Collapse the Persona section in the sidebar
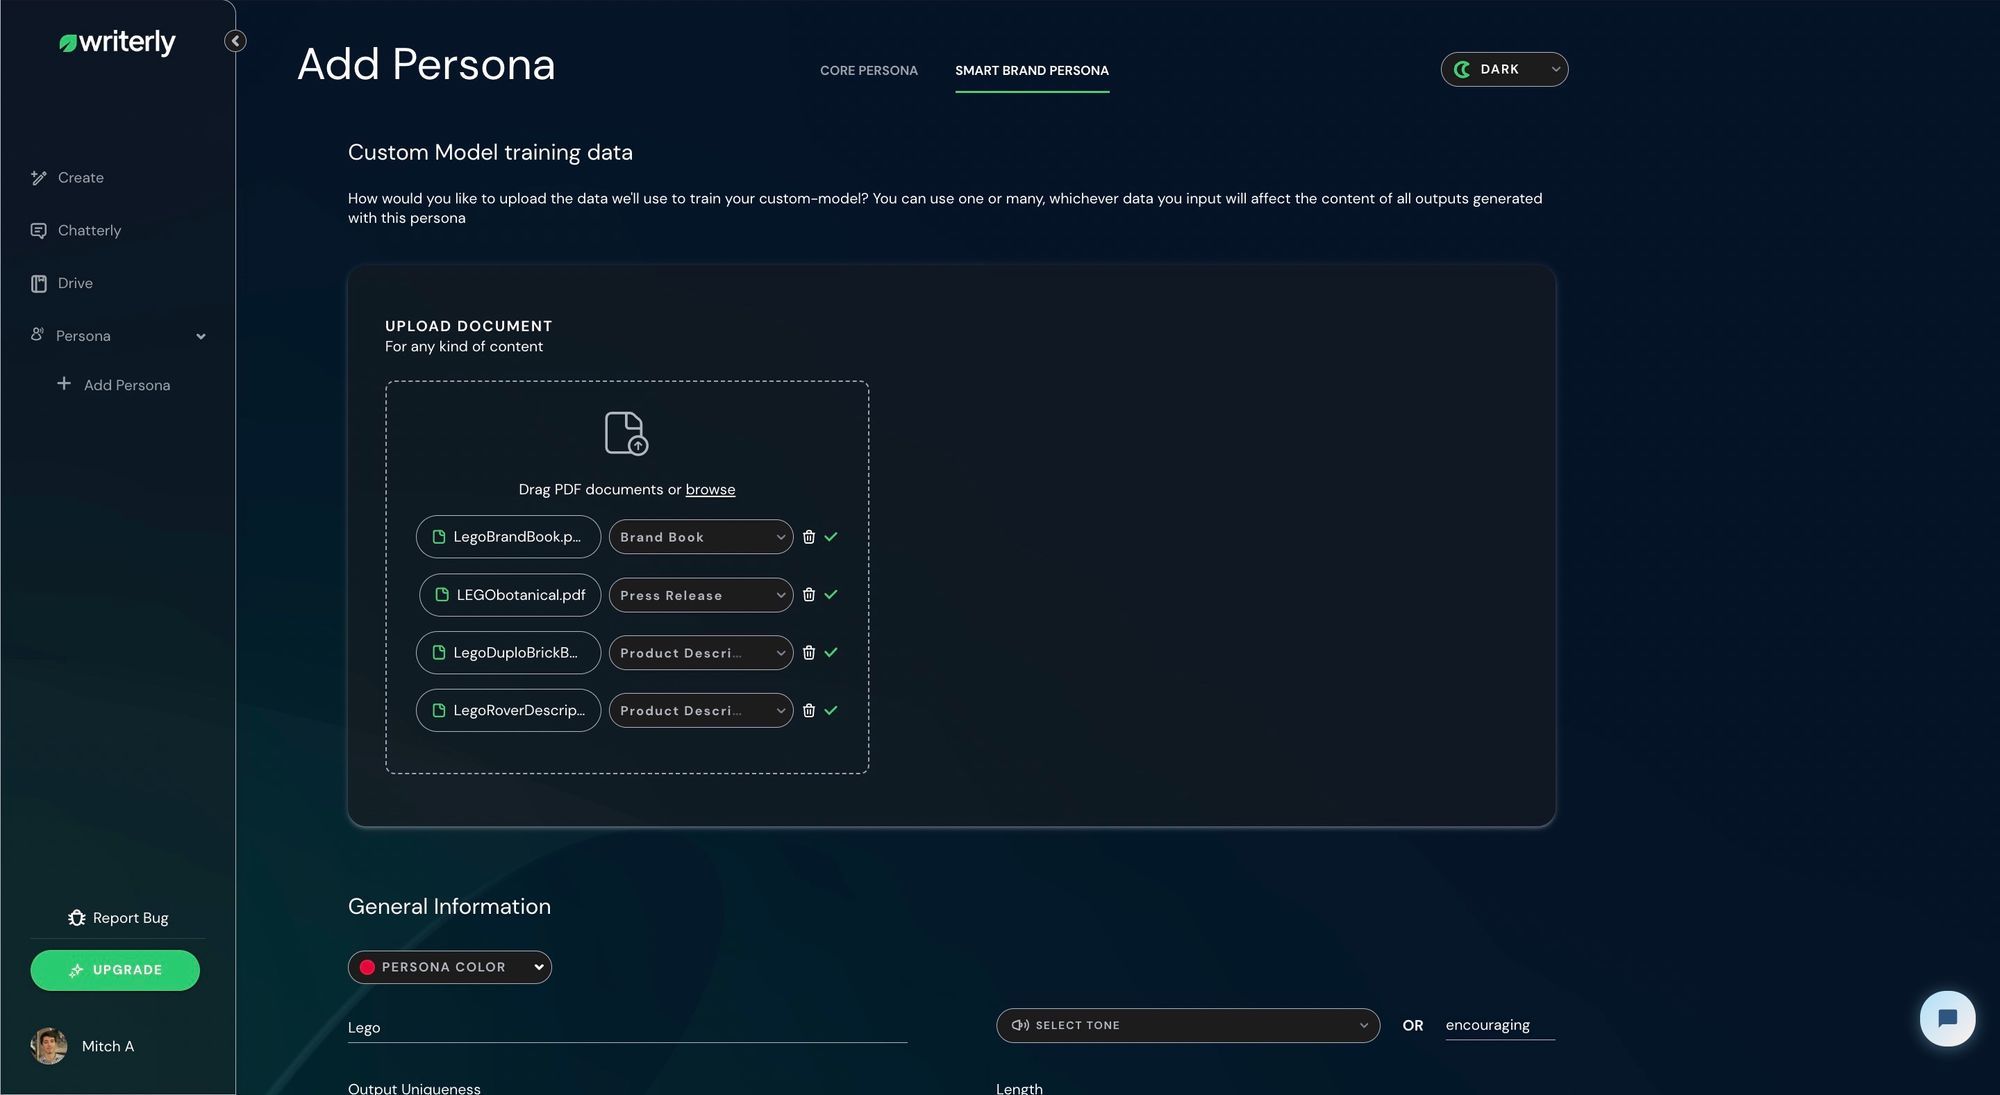 pos(201,336)
